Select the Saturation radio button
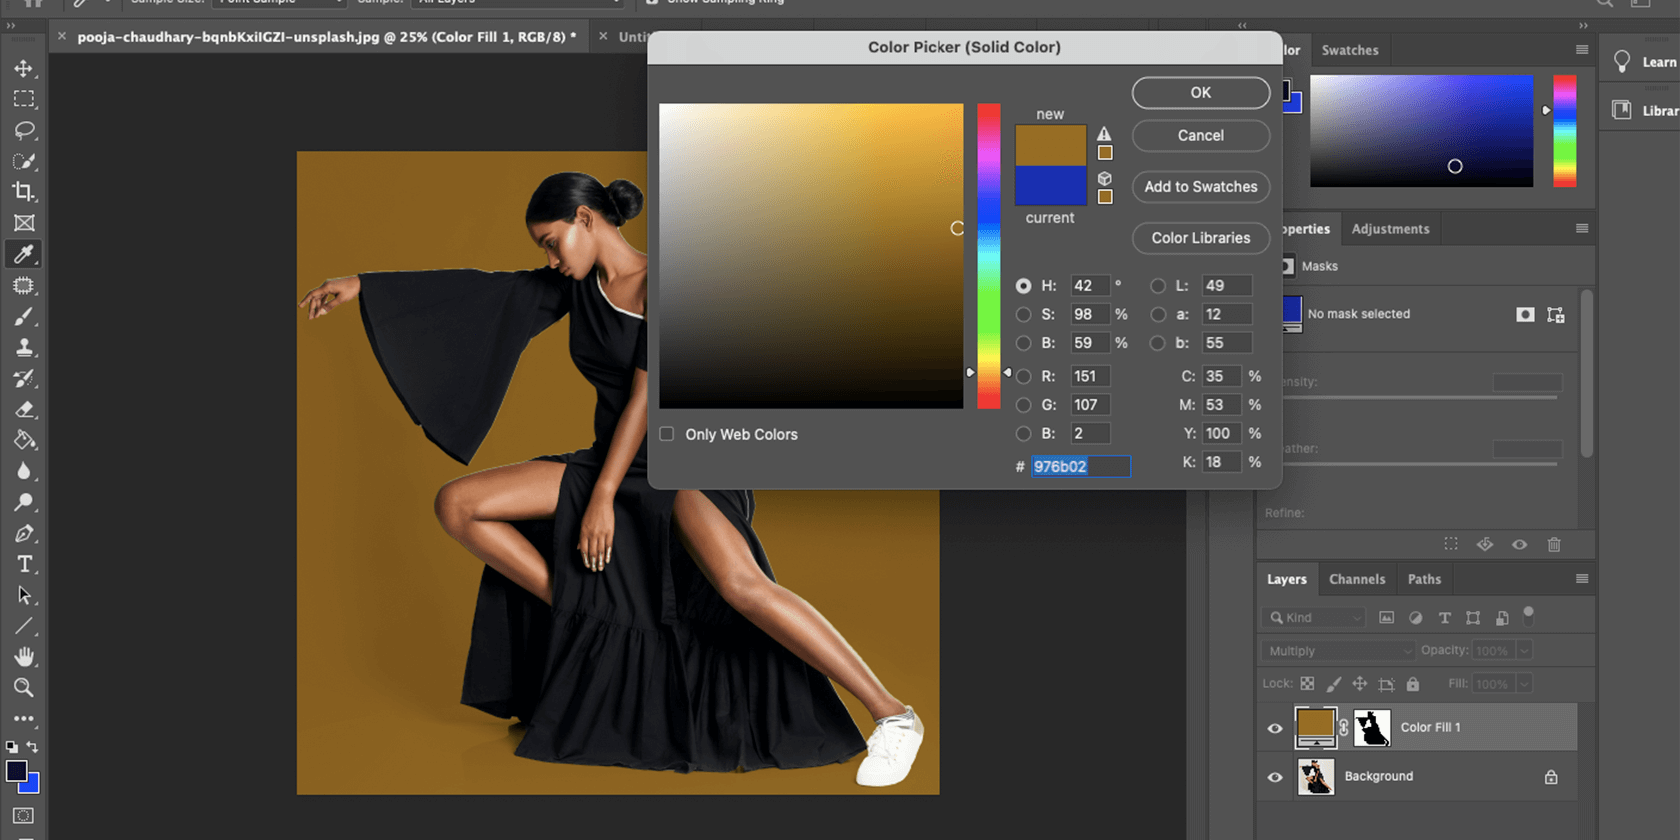The height and width of the screenshot is (840, 1680). click(x=1023, y=314)
